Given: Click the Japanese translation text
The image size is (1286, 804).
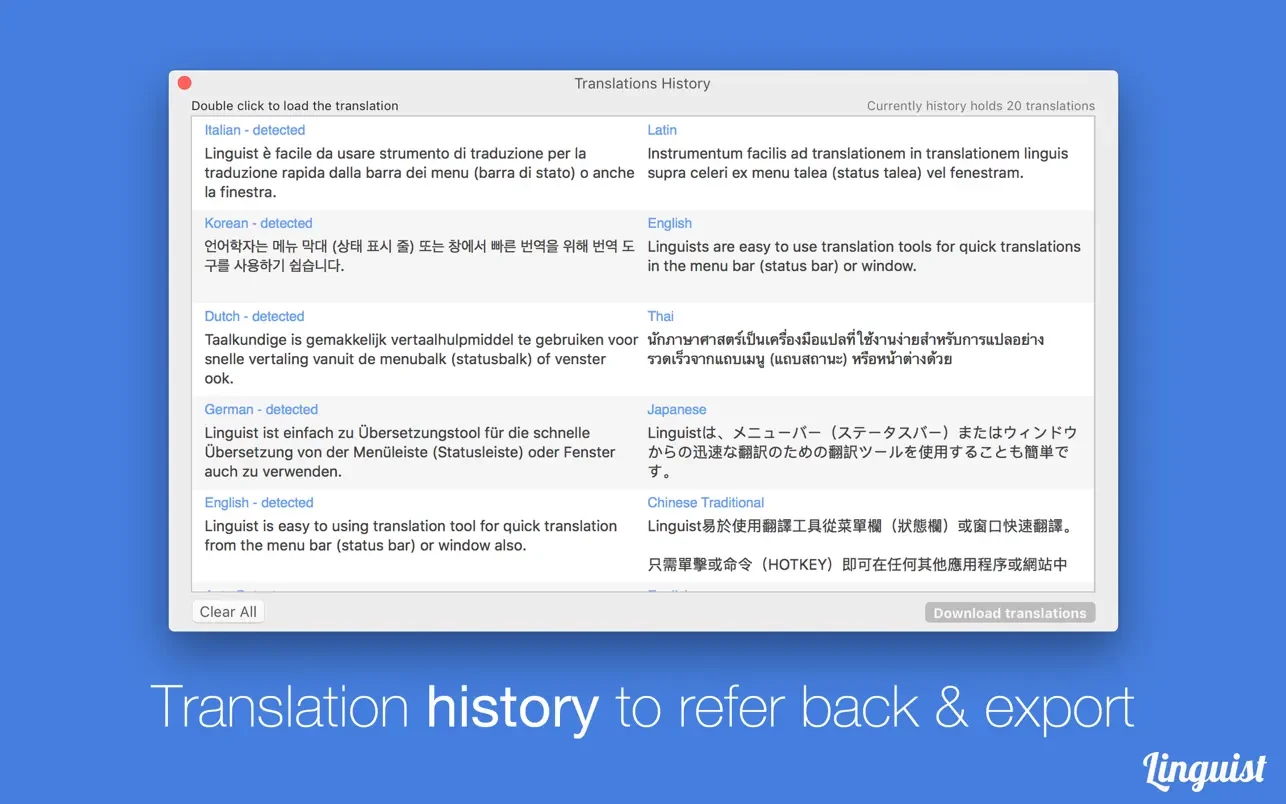Looking at the screenshot, I should 861,452.
